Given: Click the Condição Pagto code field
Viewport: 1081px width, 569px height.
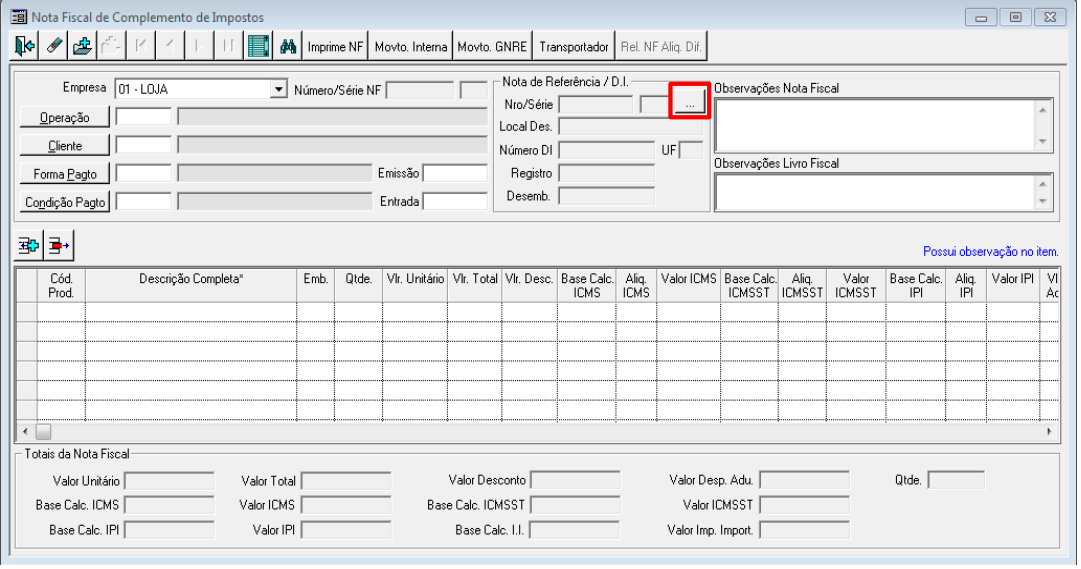Looking at the screenshot, I should (143, 201).
